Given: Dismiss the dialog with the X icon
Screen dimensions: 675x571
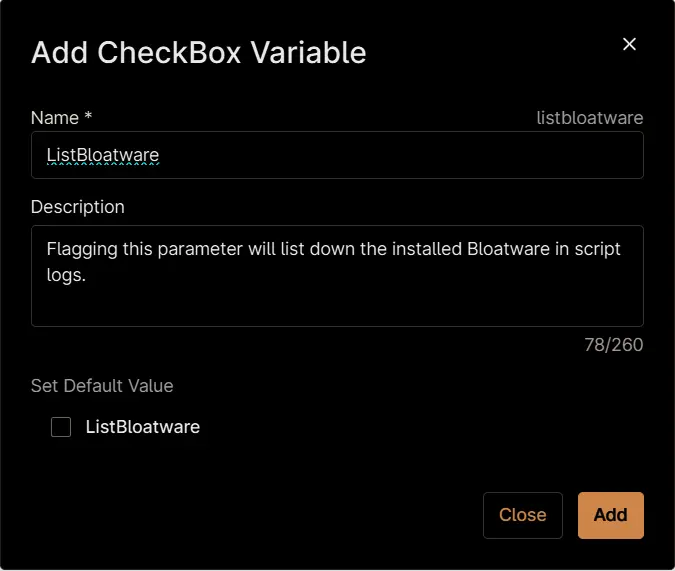Looking at the screenshot, I should click(629, 44).
